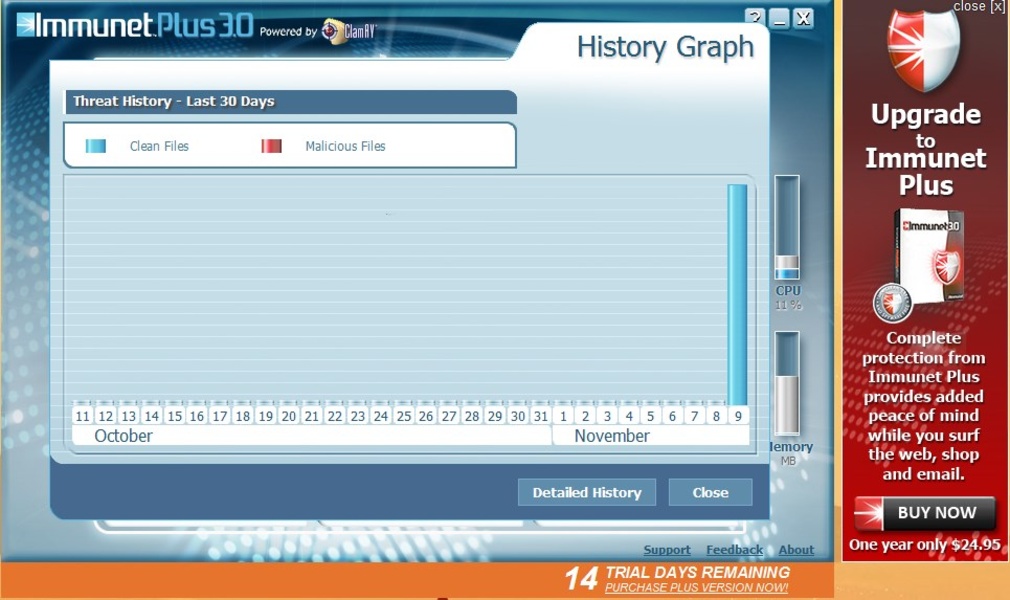Open the Support link
Viewport: 1010px width, 600px height.
click(x=667, y=550)
